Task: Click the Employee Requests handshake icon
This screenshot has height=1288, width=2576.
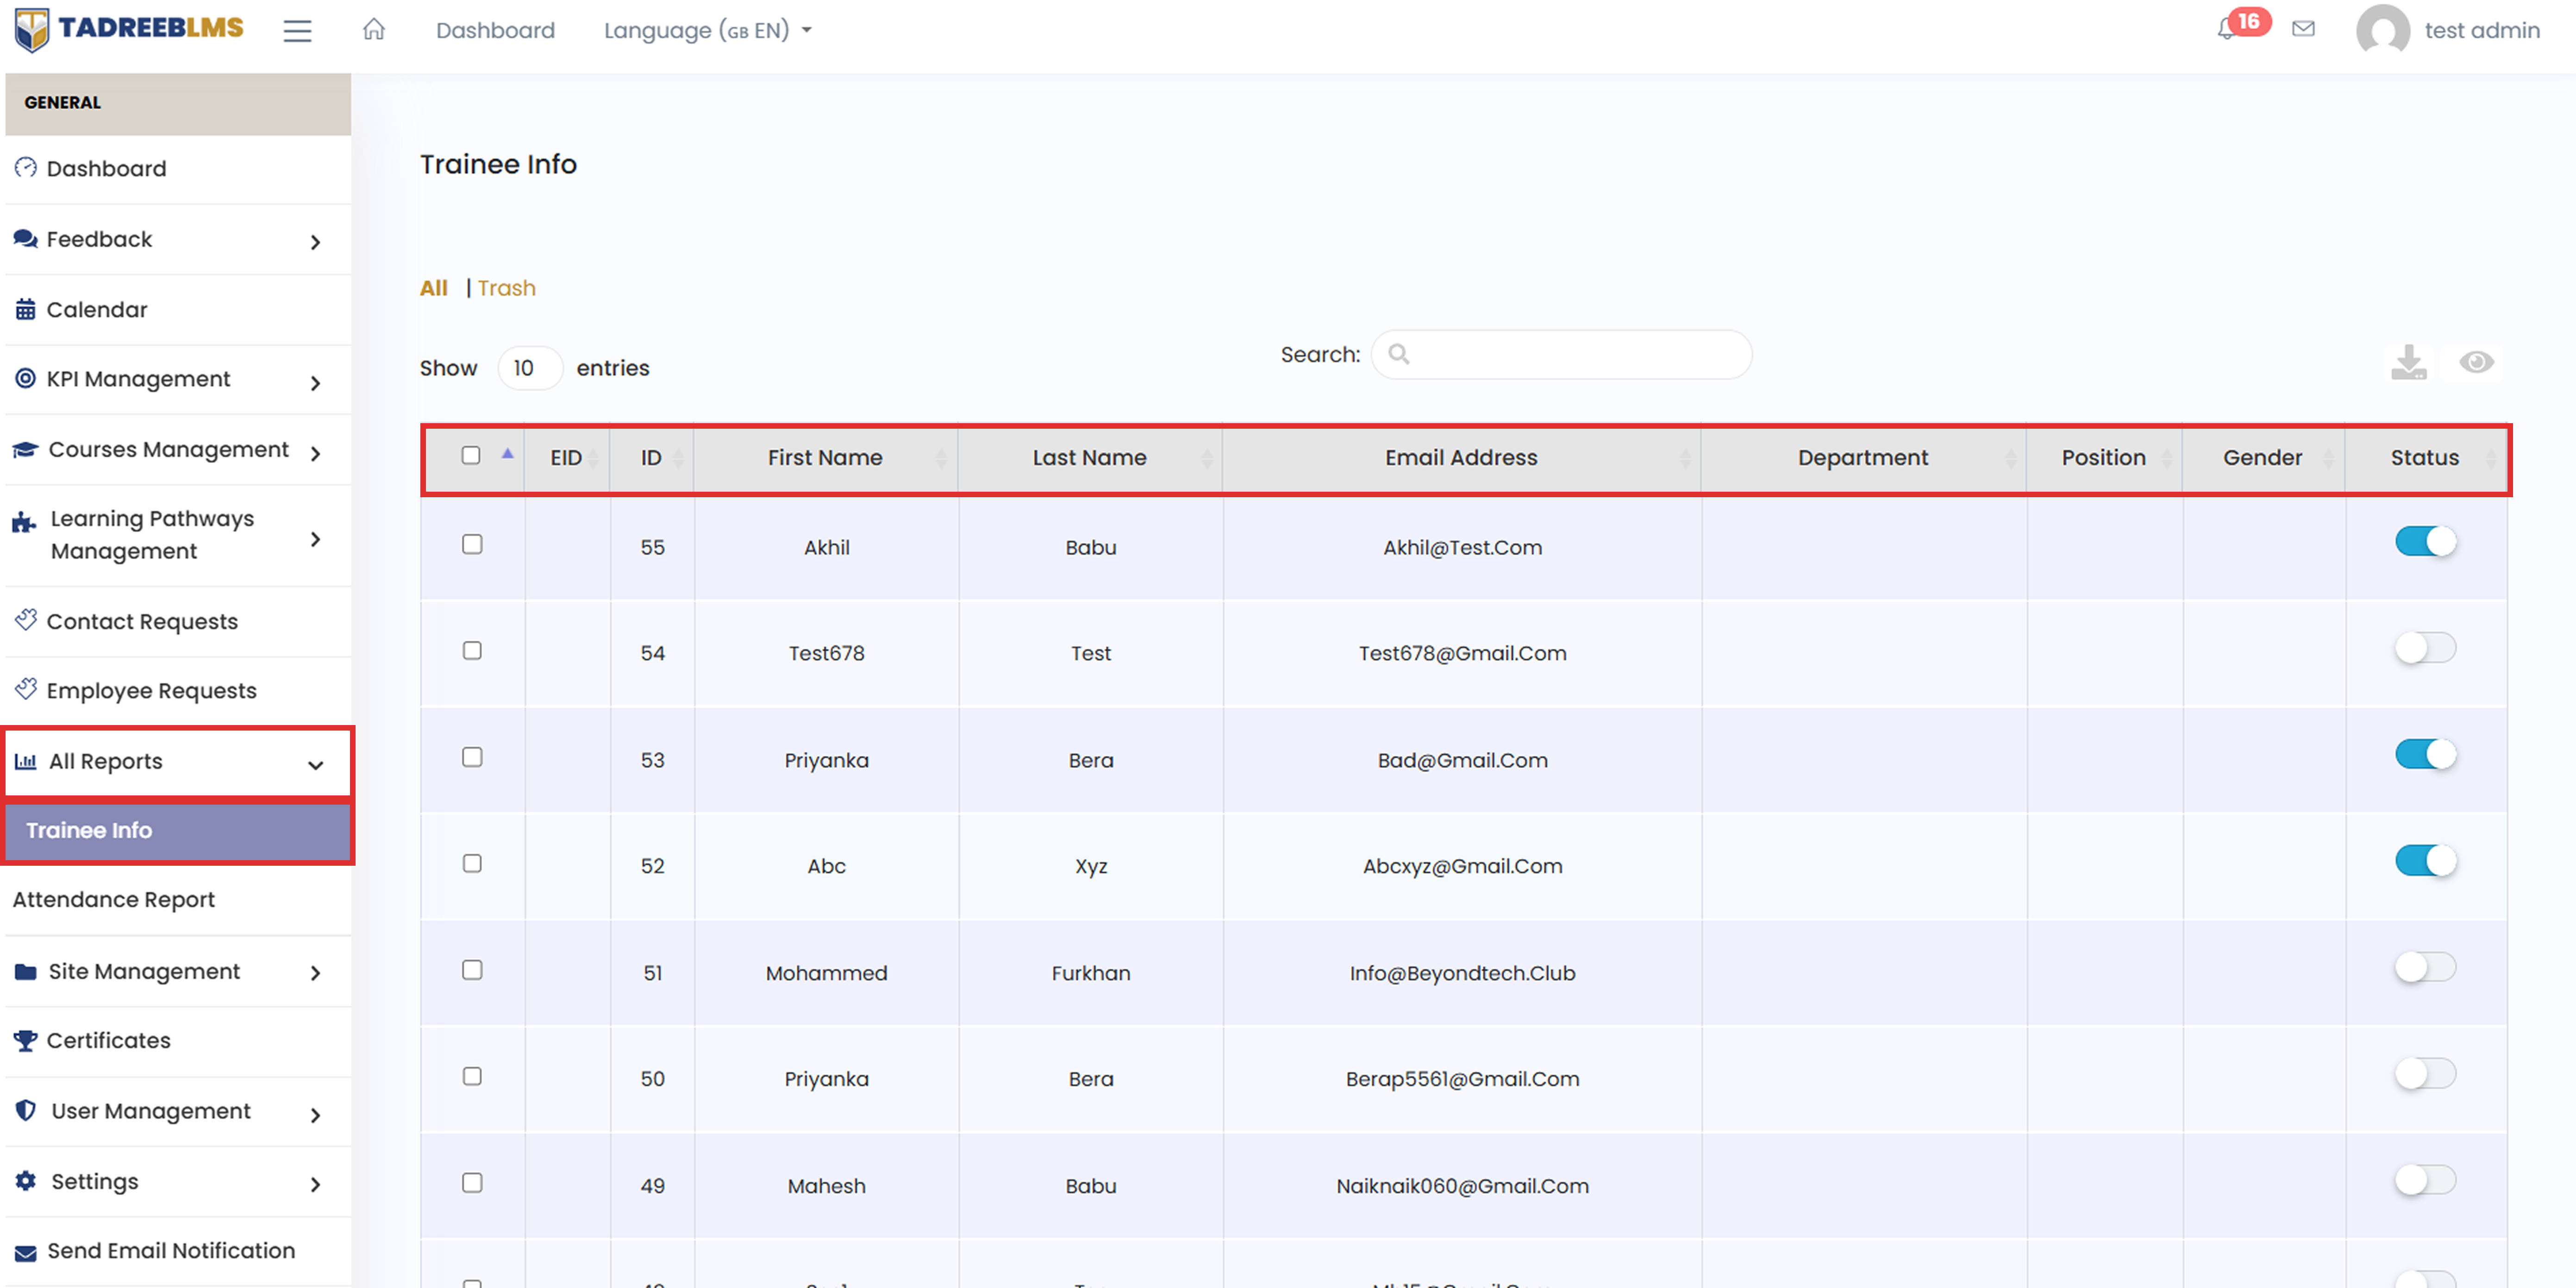Action: [26, 689]
